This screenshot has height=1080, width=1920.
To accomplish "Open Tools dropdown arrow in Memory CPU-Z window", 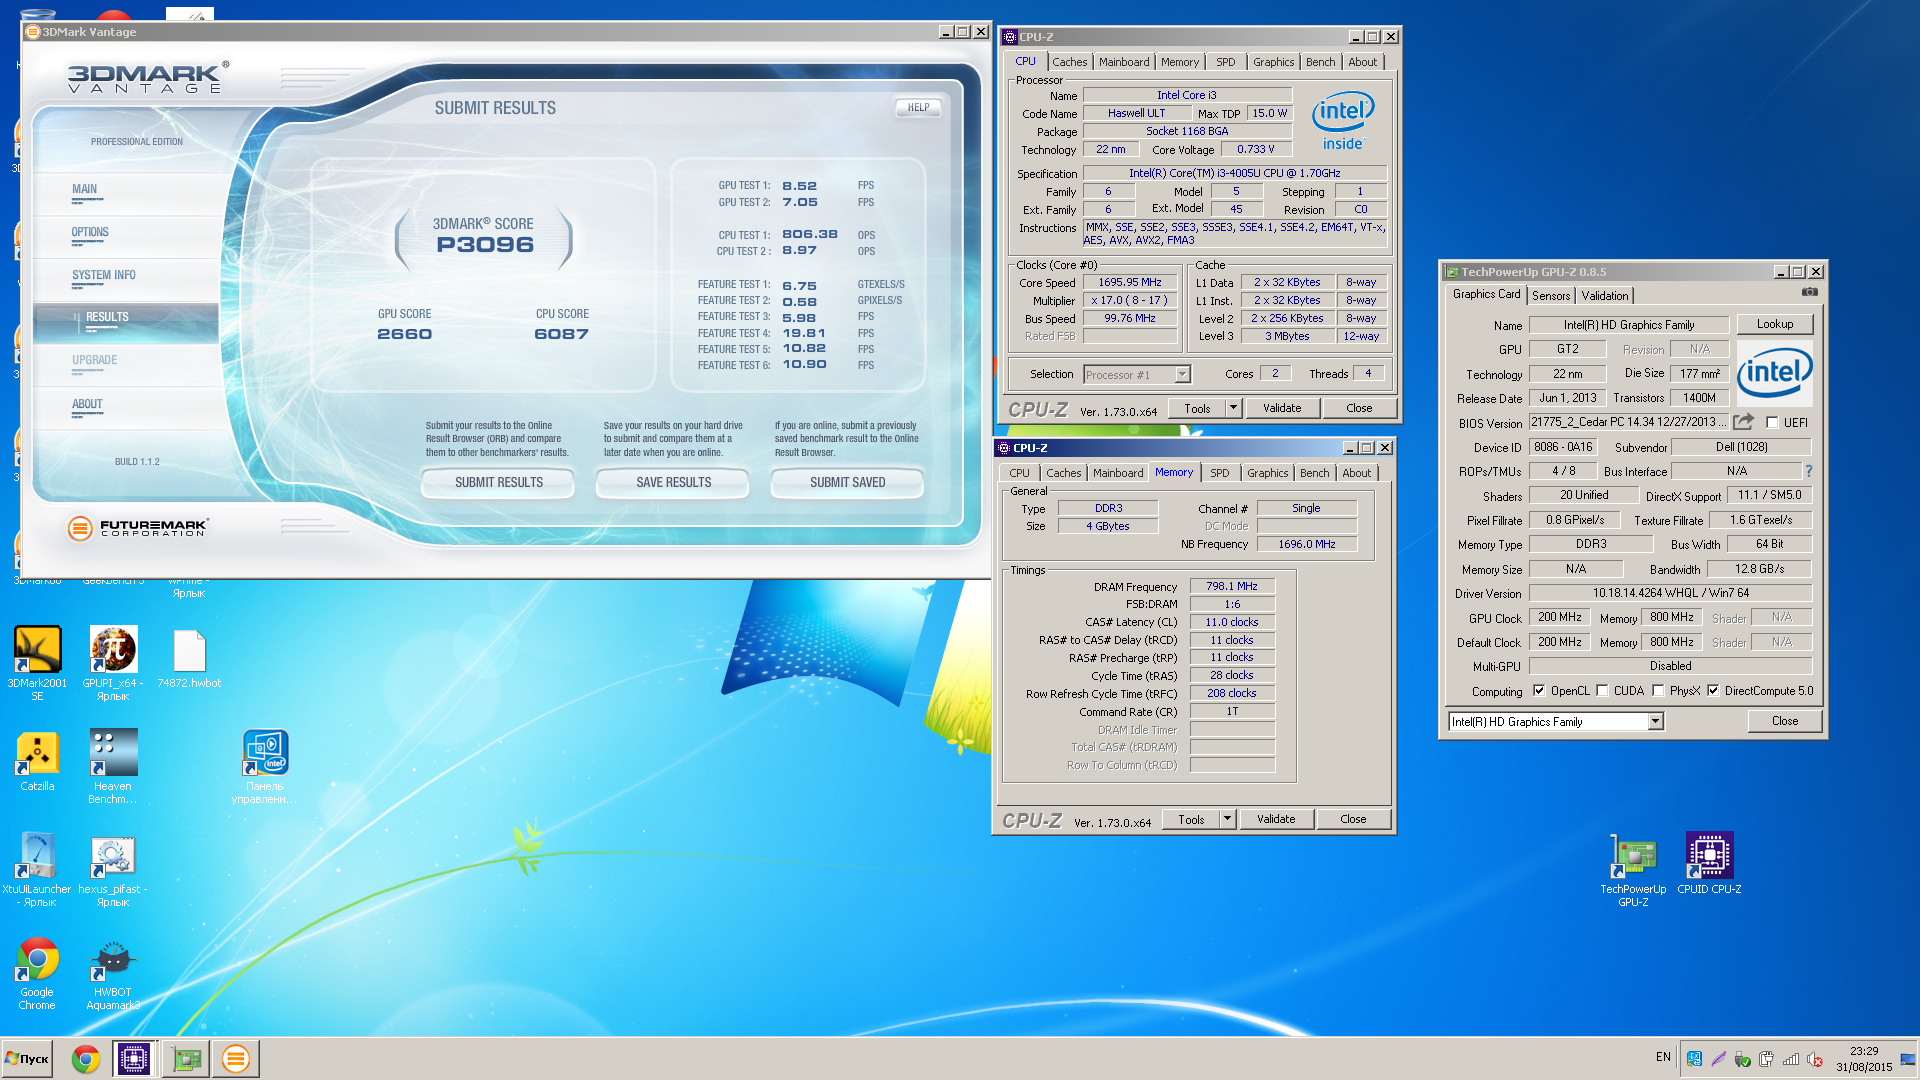I will pos(1227,818).
